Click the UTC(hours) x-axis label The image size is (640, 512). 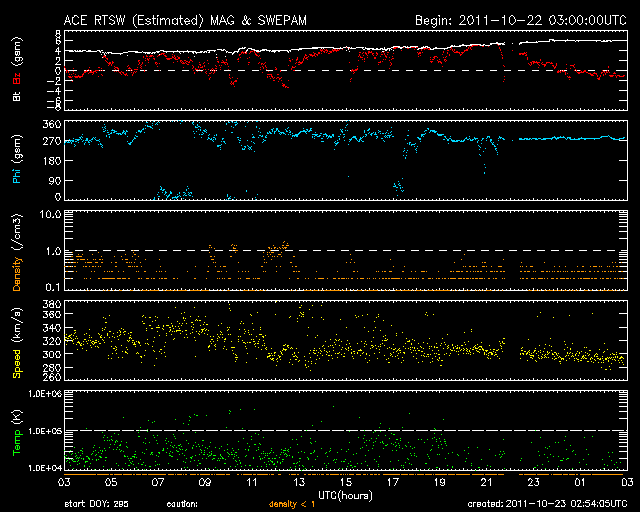pos(343,495)
